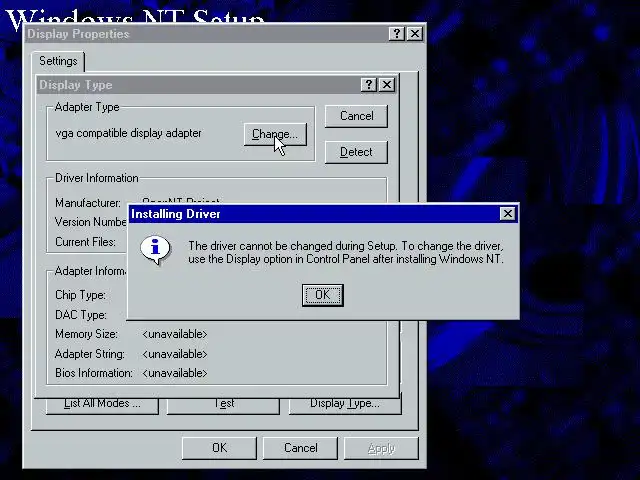Viewport: 640px width, 480px height.
Task: Click Cancel at bottom of Display Properties
Action: [300, 448]
